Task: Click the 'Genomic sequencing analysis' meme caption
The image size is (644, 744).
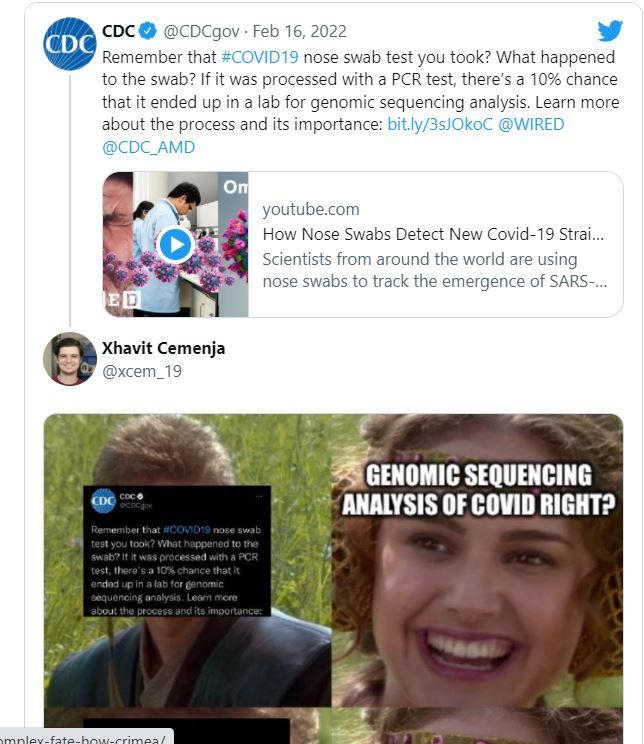Action: (478, 489)
